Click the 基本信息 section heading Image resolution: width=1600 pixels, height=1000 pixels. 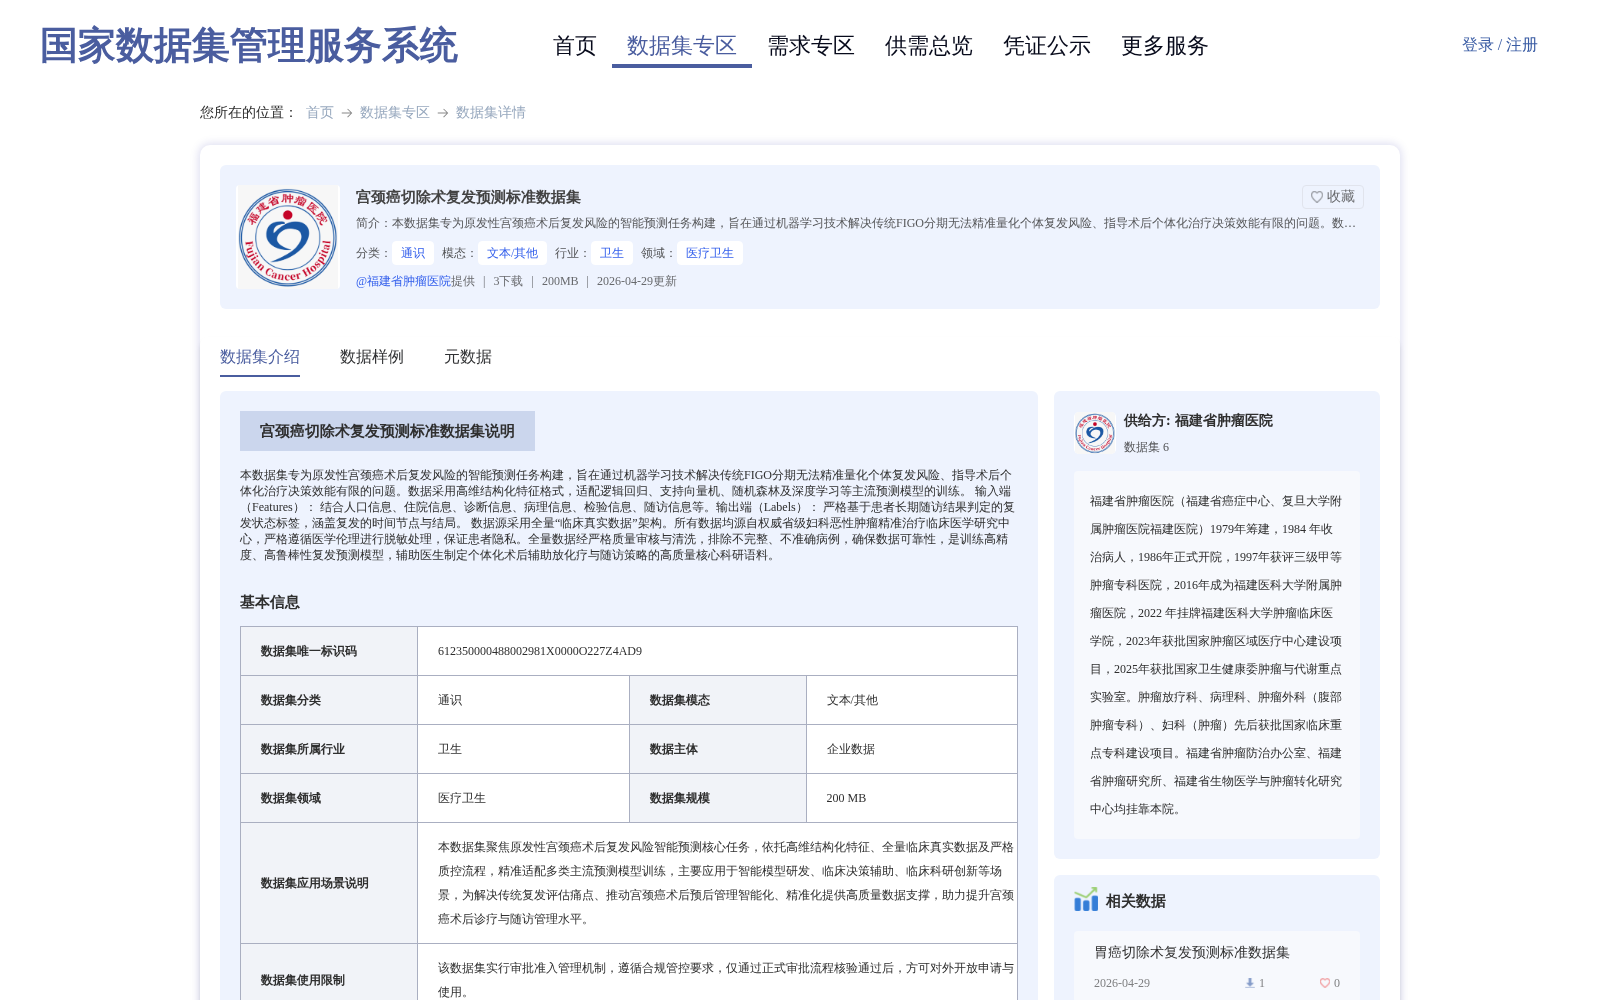pos(270,602)
